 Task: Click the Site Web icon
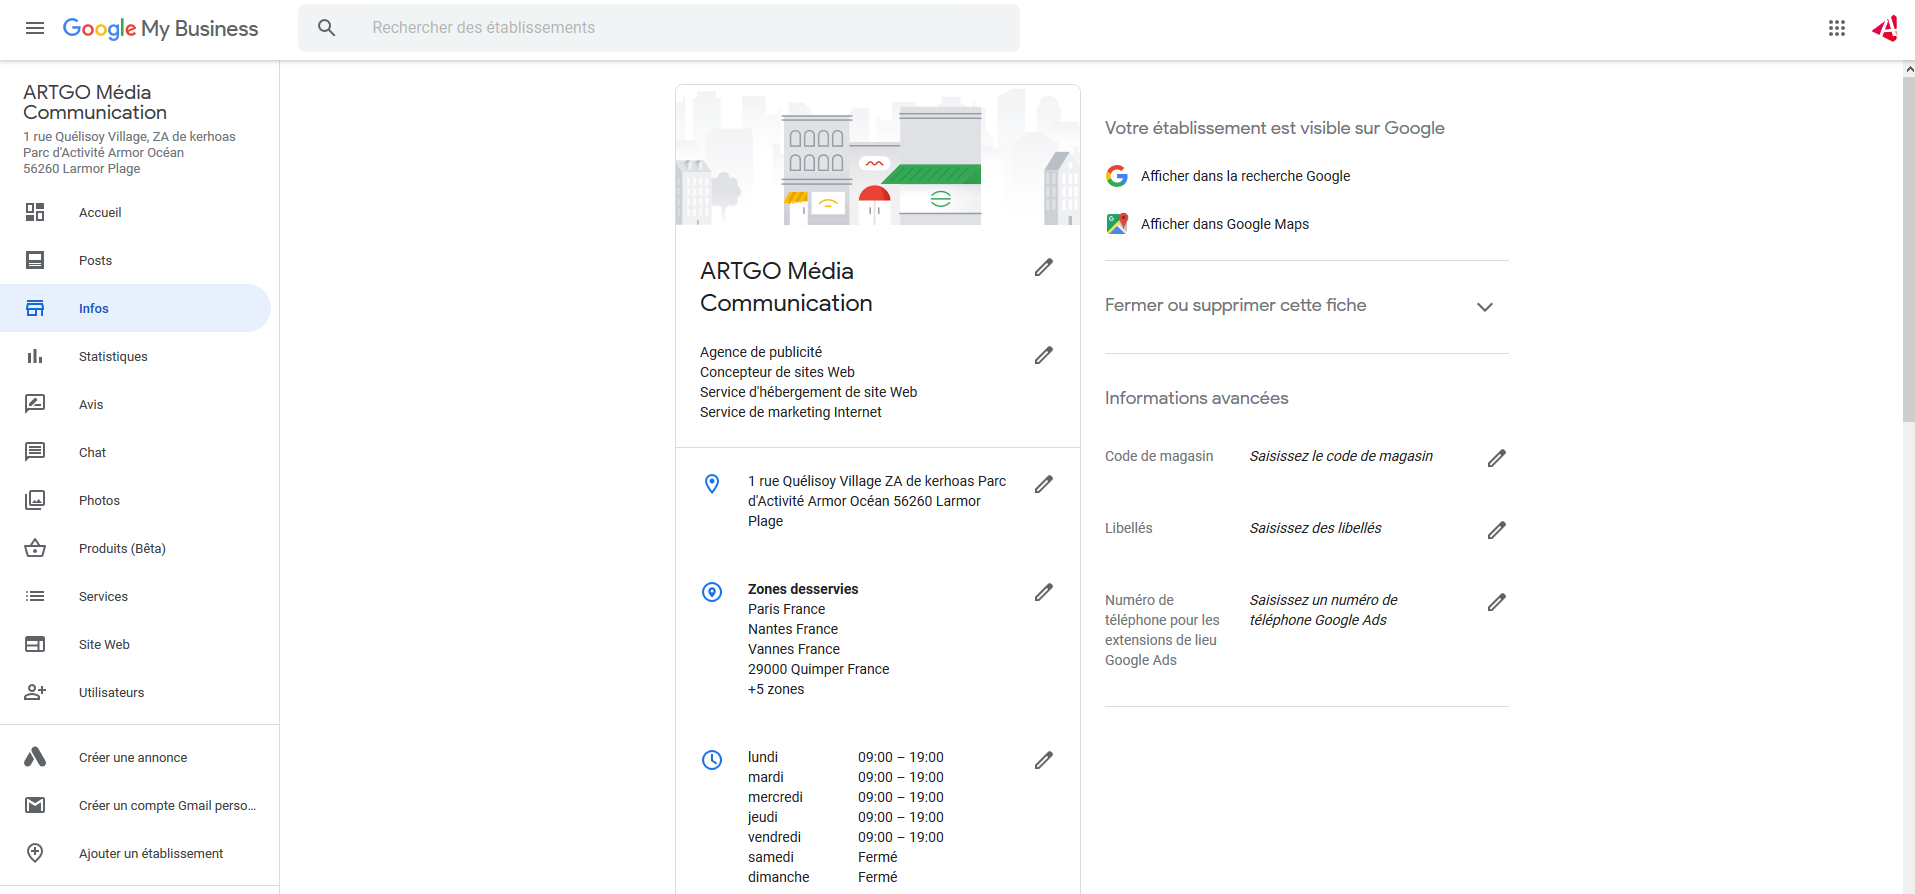pyautogui.click(x=35, y=644)
